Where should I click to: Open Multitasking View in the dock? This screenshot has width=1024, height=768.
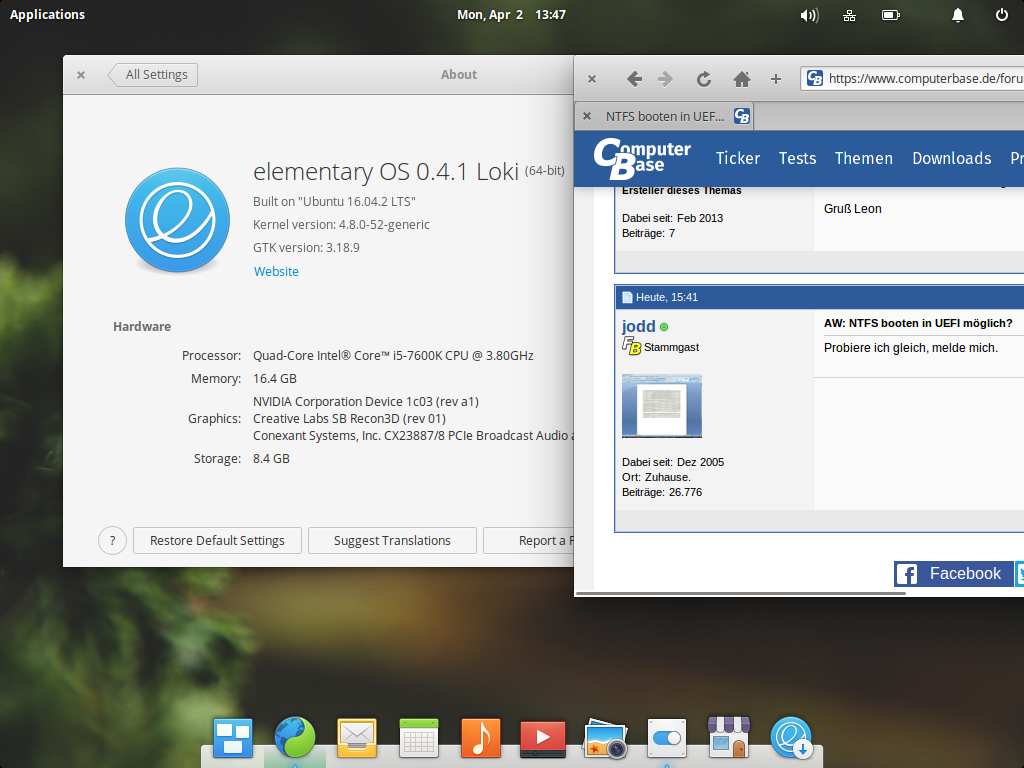[232, 738]
